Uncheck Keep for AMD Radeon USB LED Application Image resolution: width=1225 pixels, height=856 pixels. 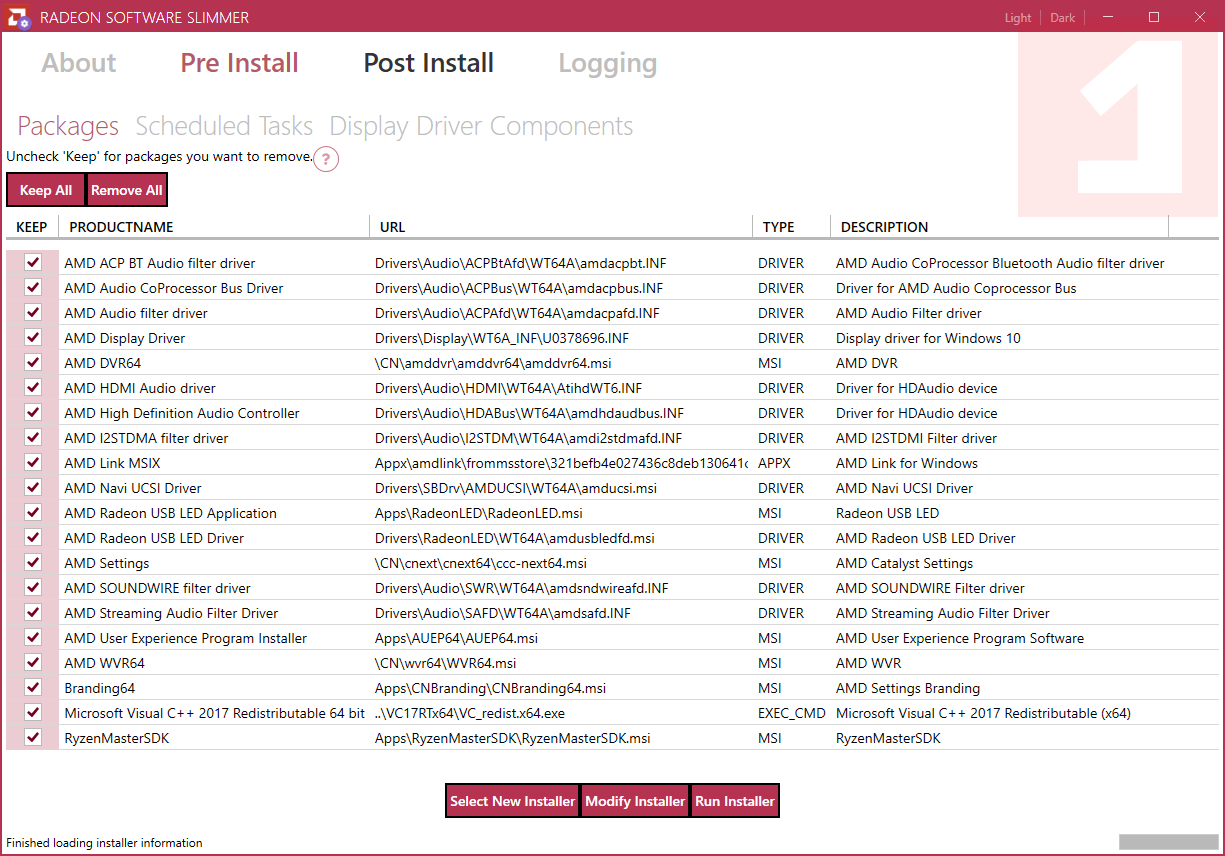[x=33, y=513]
